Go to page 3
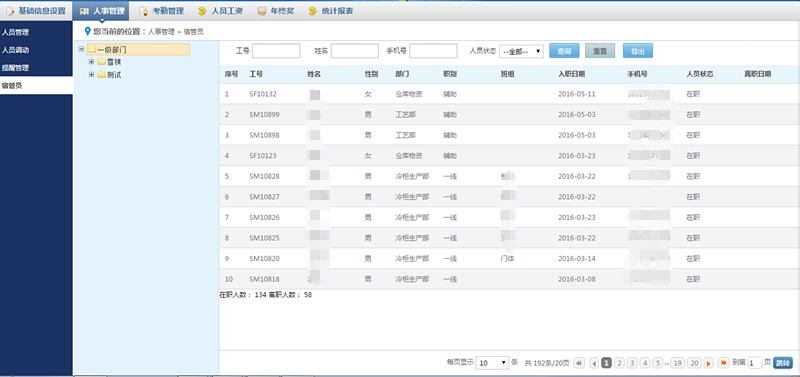The height and width of the screenshot is (377, 800). (632, 363)
